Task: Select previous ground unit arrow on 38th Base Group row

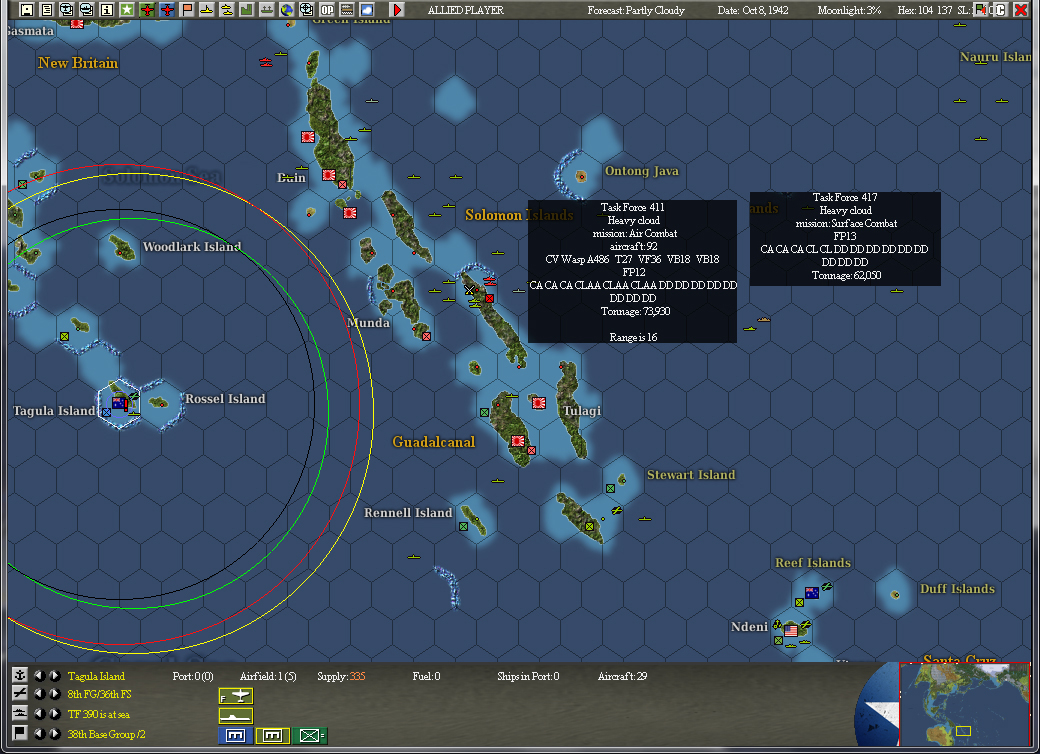Action: pos(40,733)
